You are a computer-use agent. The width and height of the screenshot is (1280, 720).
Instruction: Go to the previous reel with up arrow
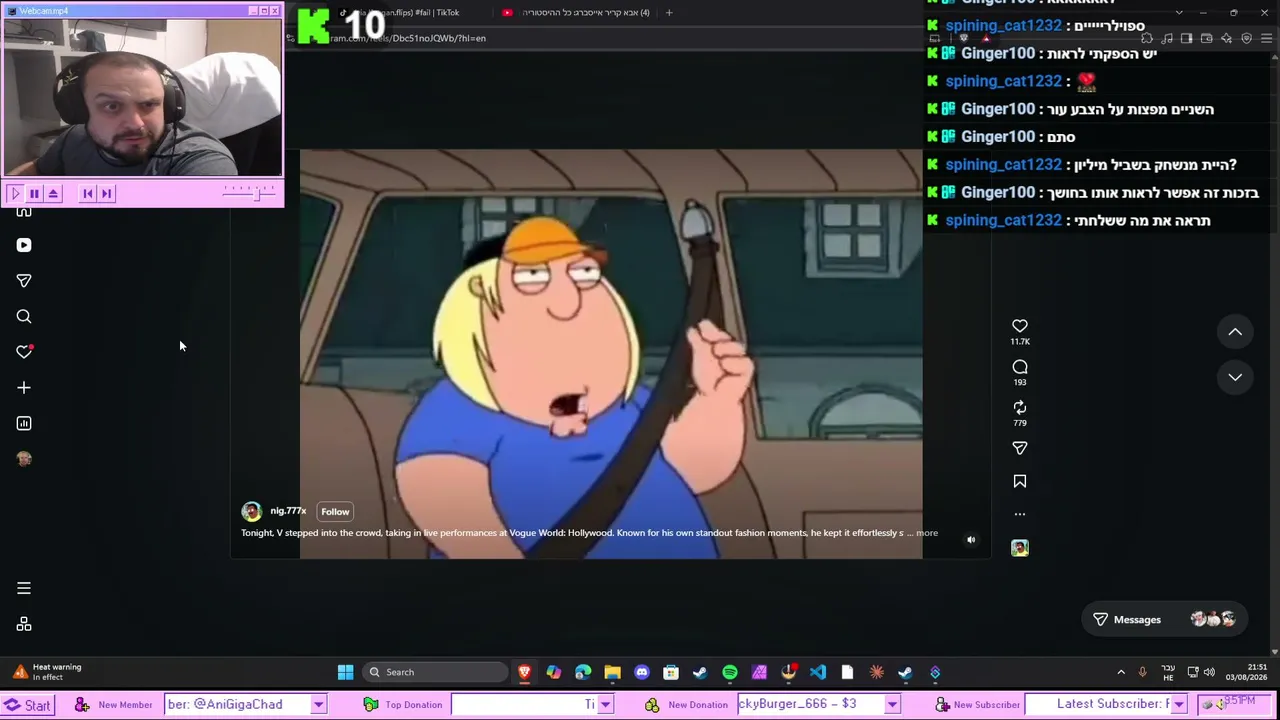(1235, 332)
